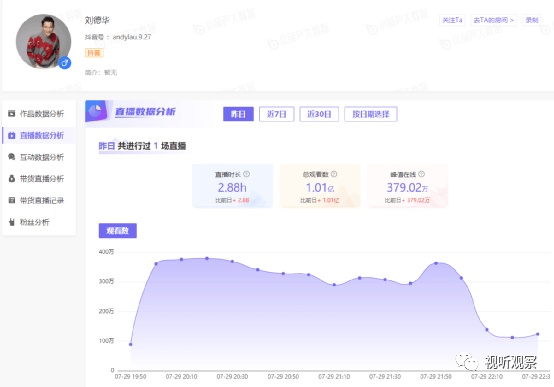Open the 按日期选择 date picker
The height and width of the screenshot is (387, 554).
pos(371,114)
